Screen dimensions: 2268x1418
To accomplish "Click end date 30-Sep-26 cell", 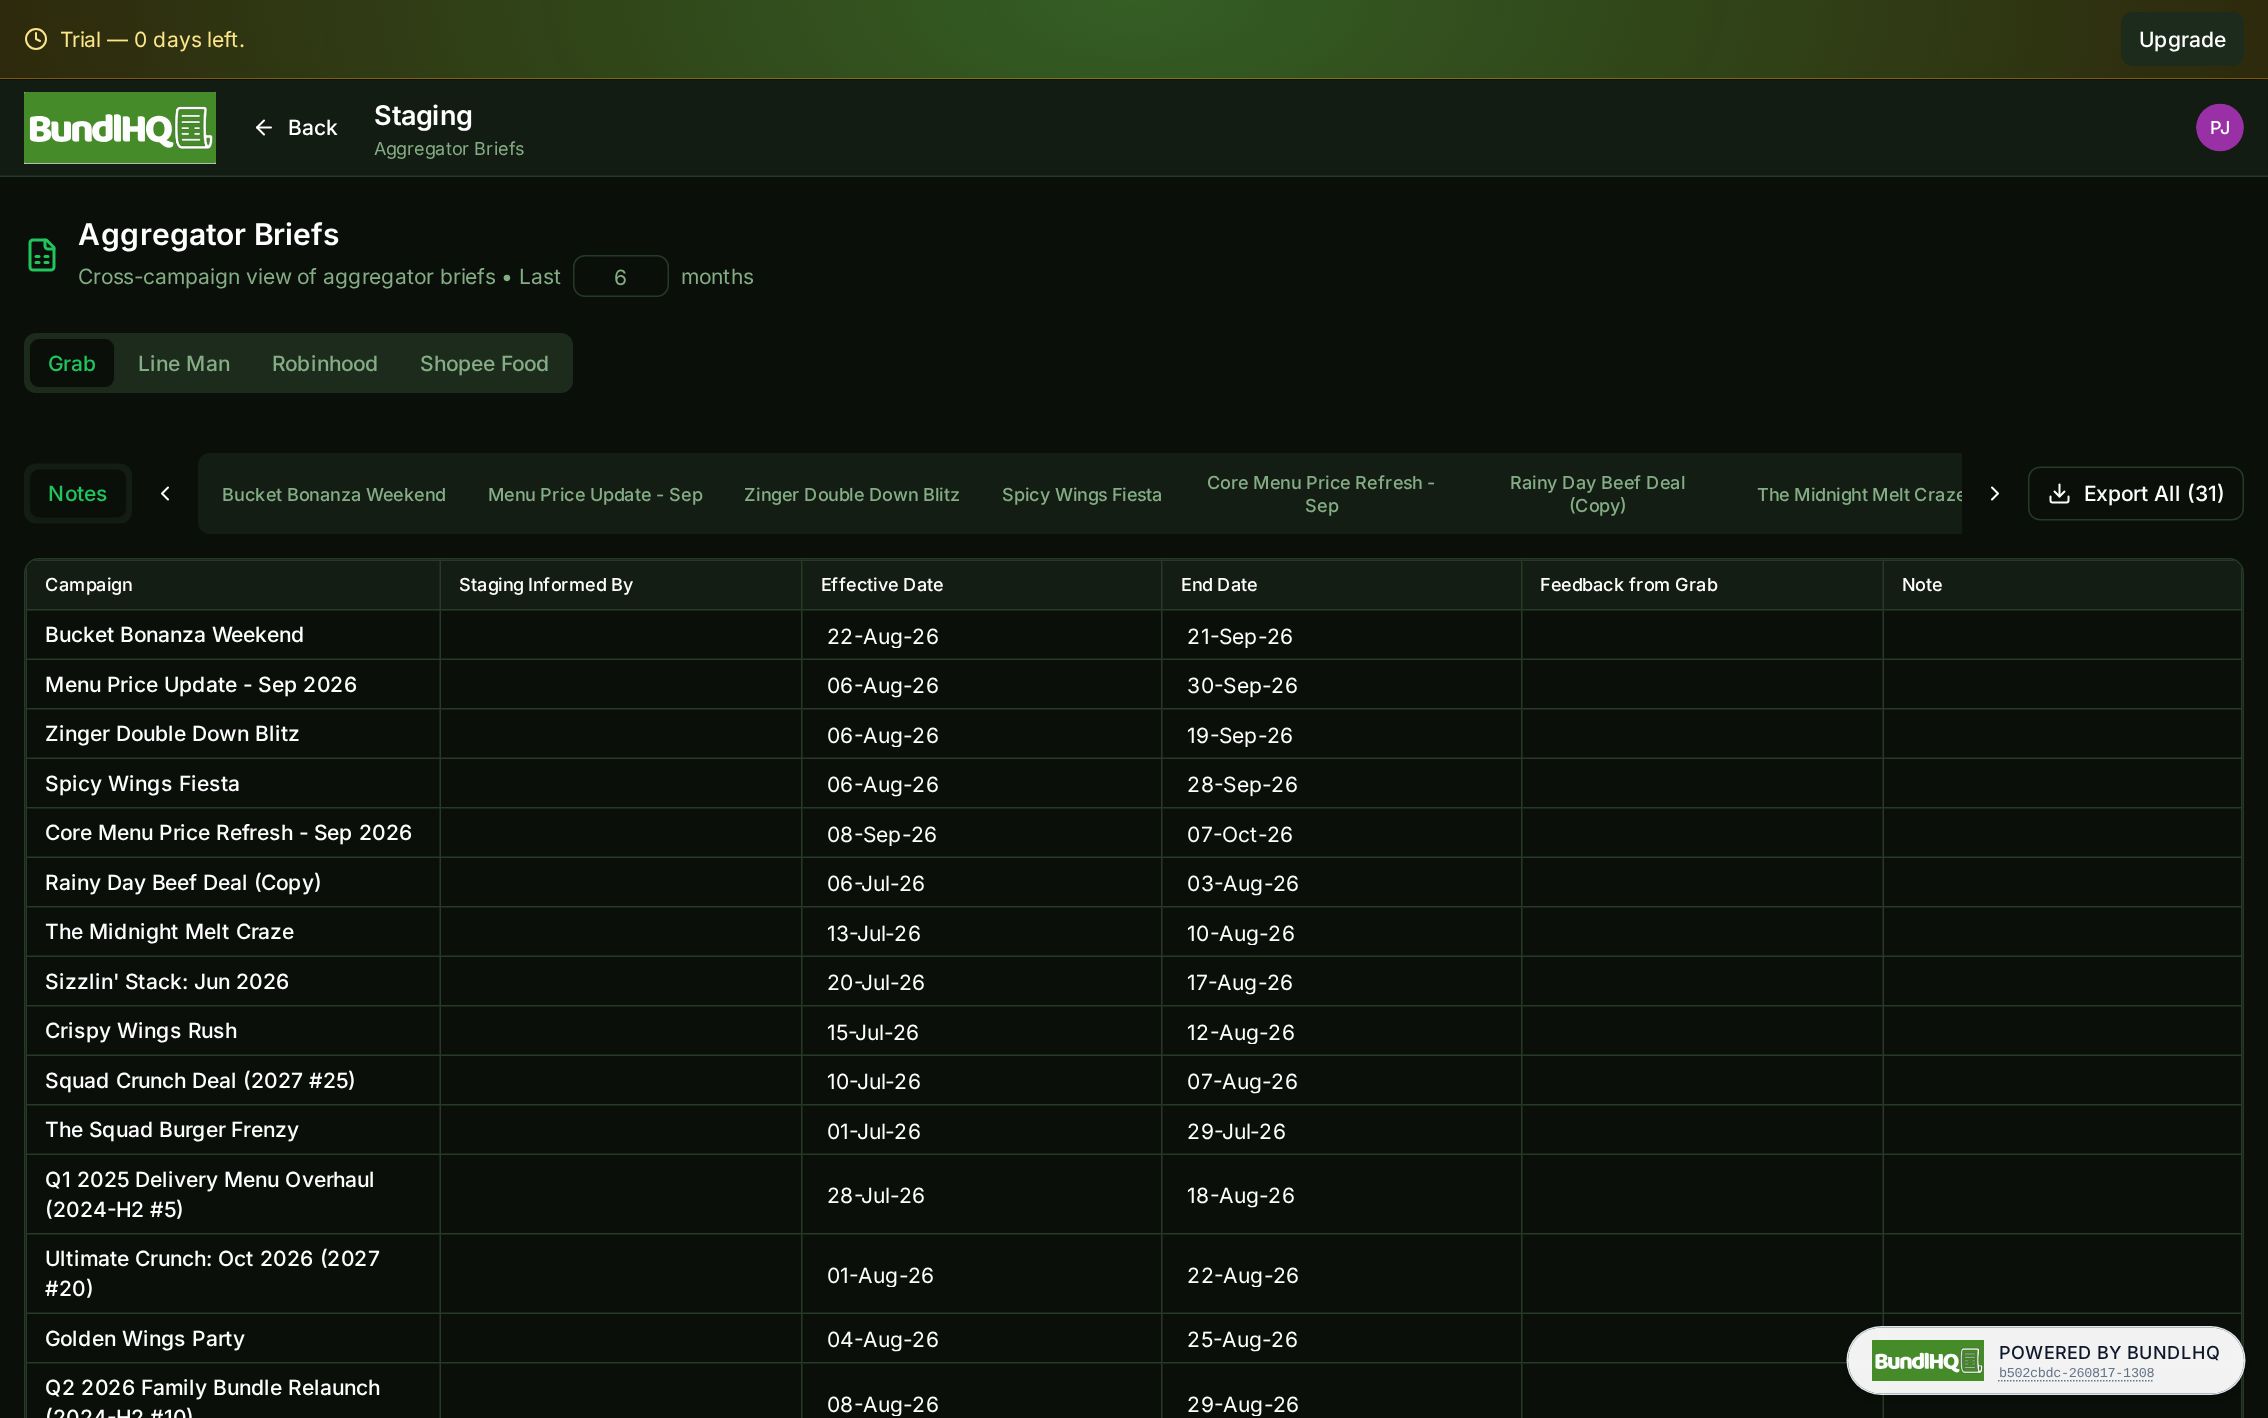I will [x=1342, y=685].
